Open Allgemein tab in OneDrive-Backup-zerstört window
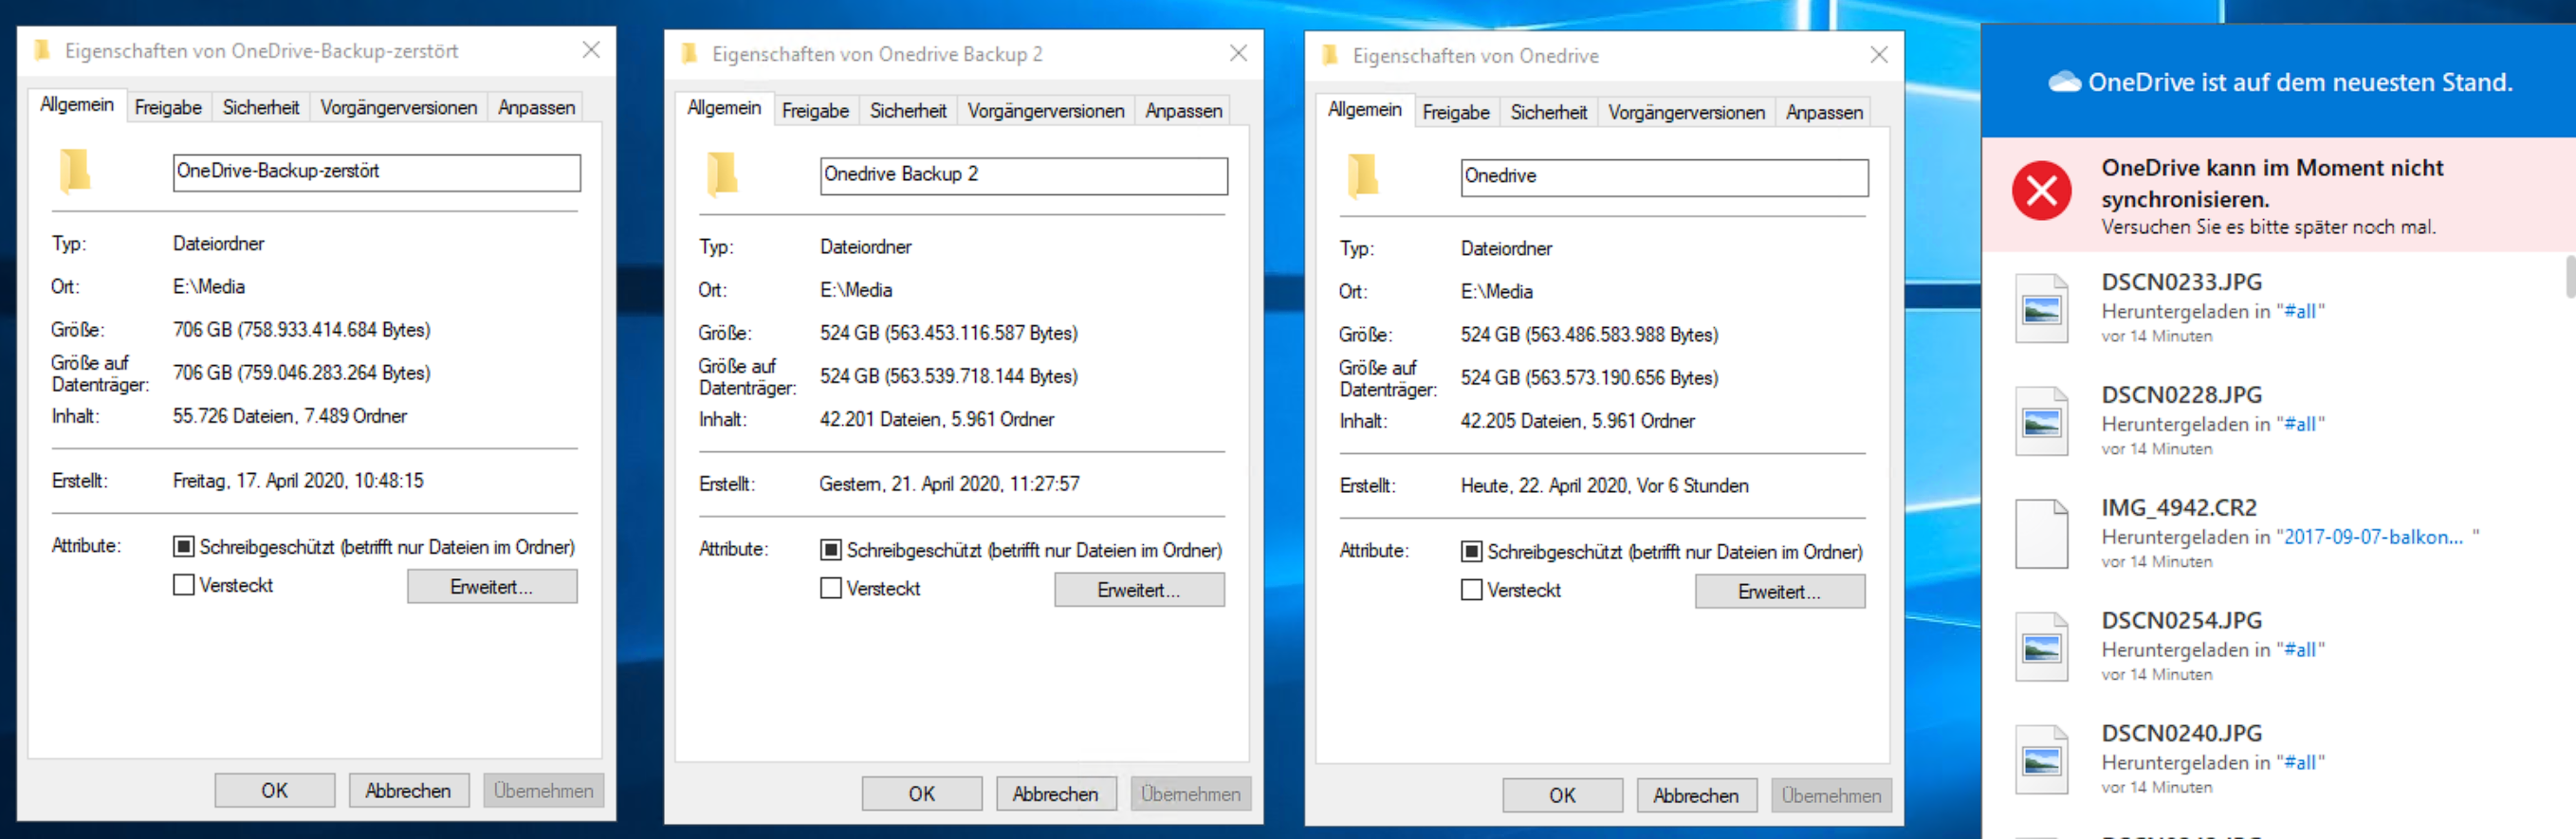Viewport: 2576px width, 839px height. 77,105
